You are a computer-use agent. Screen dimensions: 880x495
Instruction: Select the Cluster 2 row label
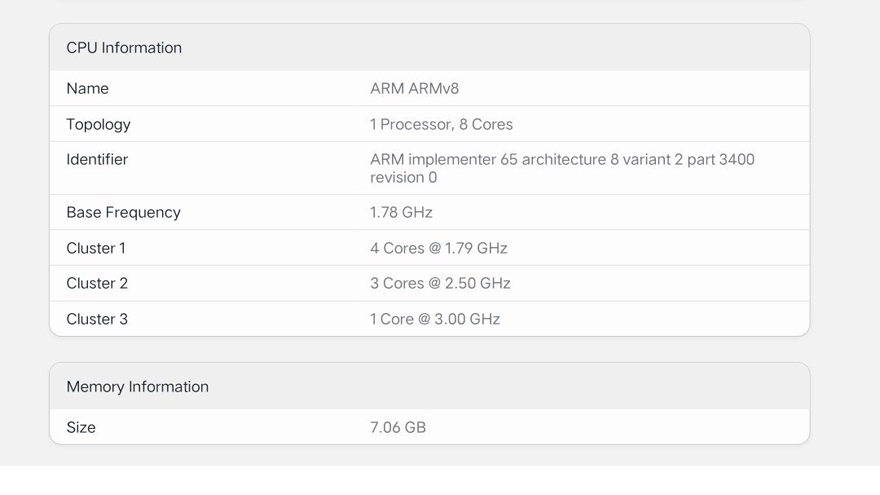click(97, 284)
